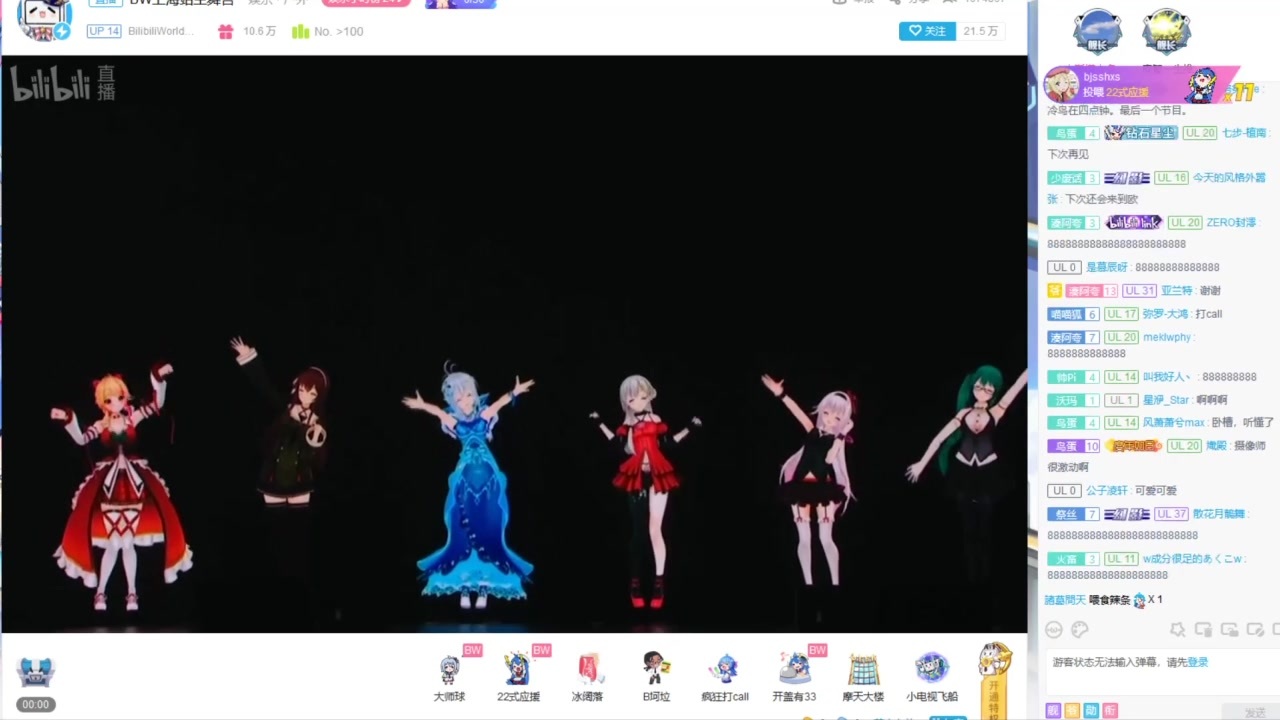The height and width of the screenshot is (720, 1280).
Task: Click the UL 37 level badge
Action: pos(1171,514)
